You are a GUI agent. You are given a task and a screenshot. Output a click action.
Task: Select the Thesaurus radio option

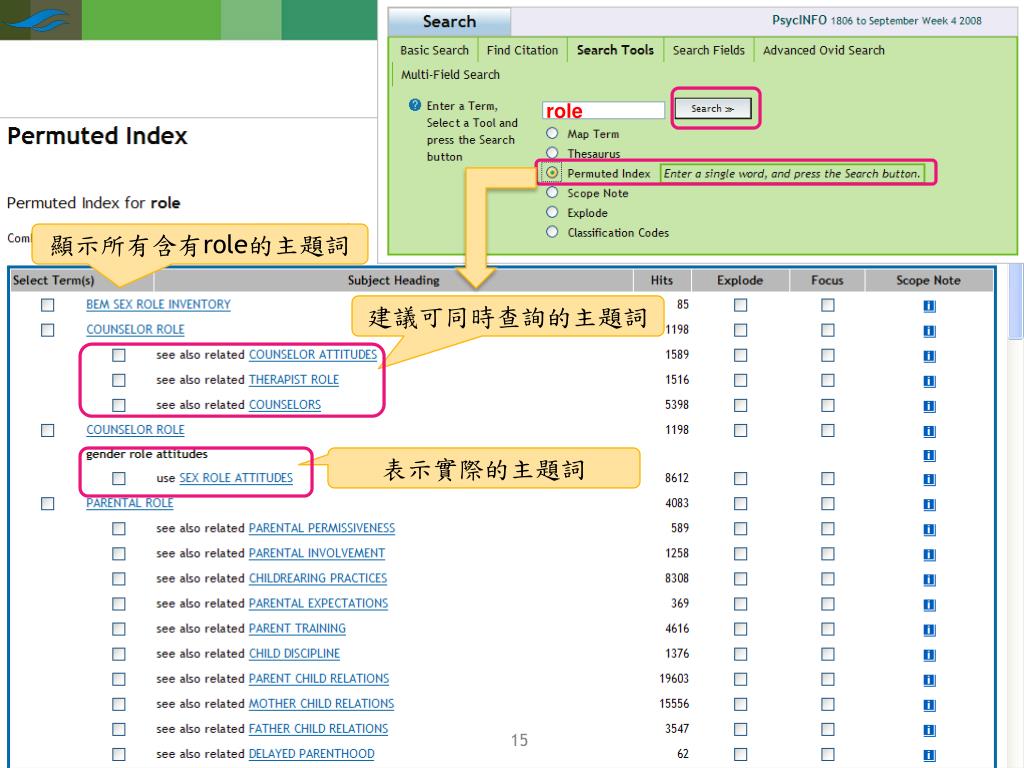pos(552,153)
